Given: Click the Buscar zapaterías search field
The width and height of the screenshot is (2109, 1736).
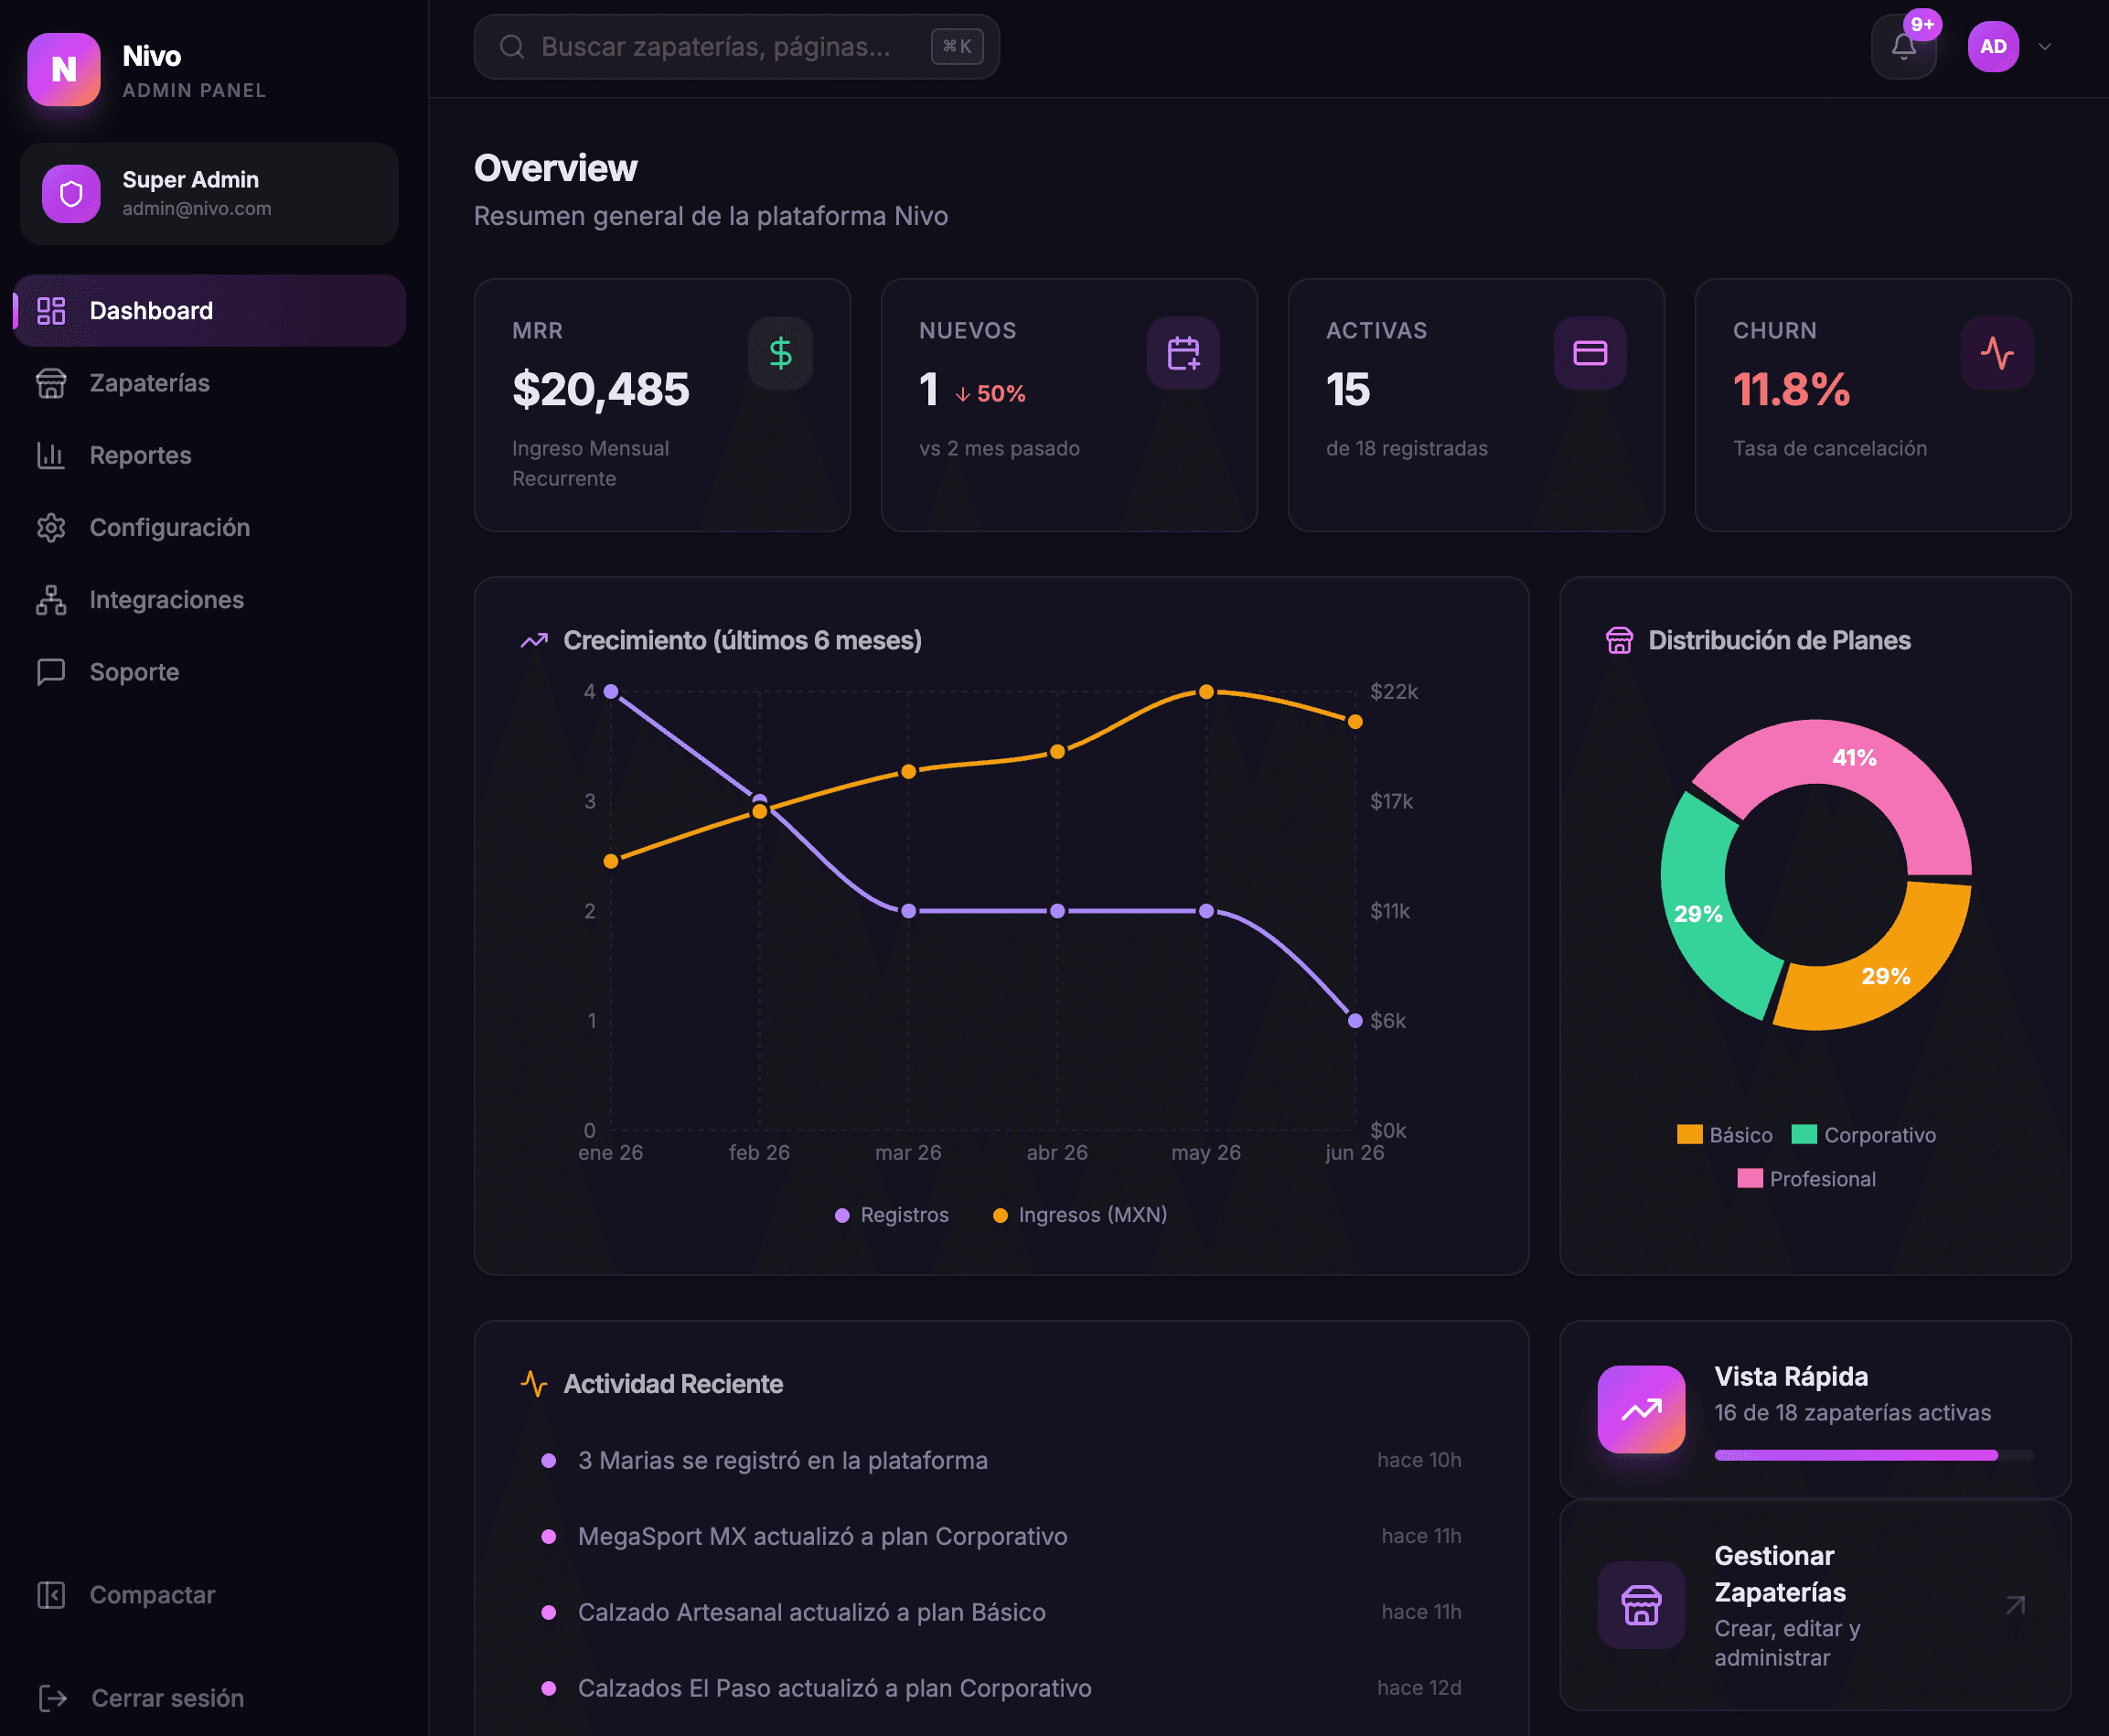Looking at the screenshot, I should click(x=736, y=47).
